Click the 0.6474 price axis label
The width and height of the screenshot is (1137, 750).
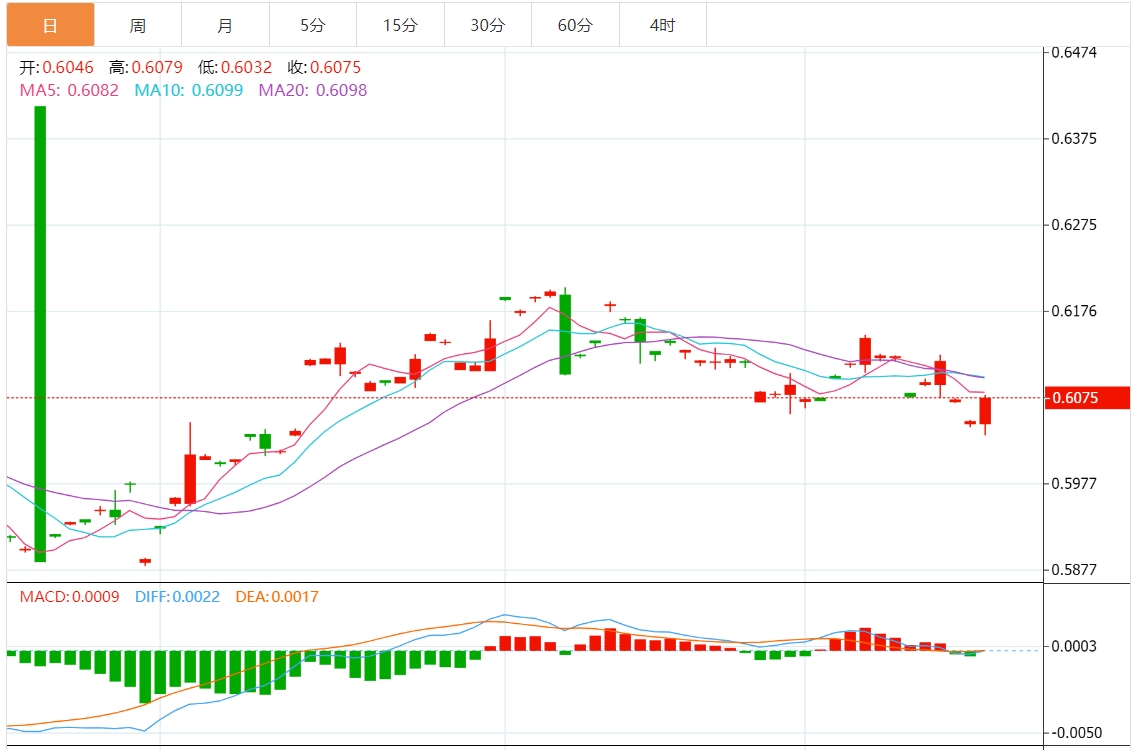1074,52
